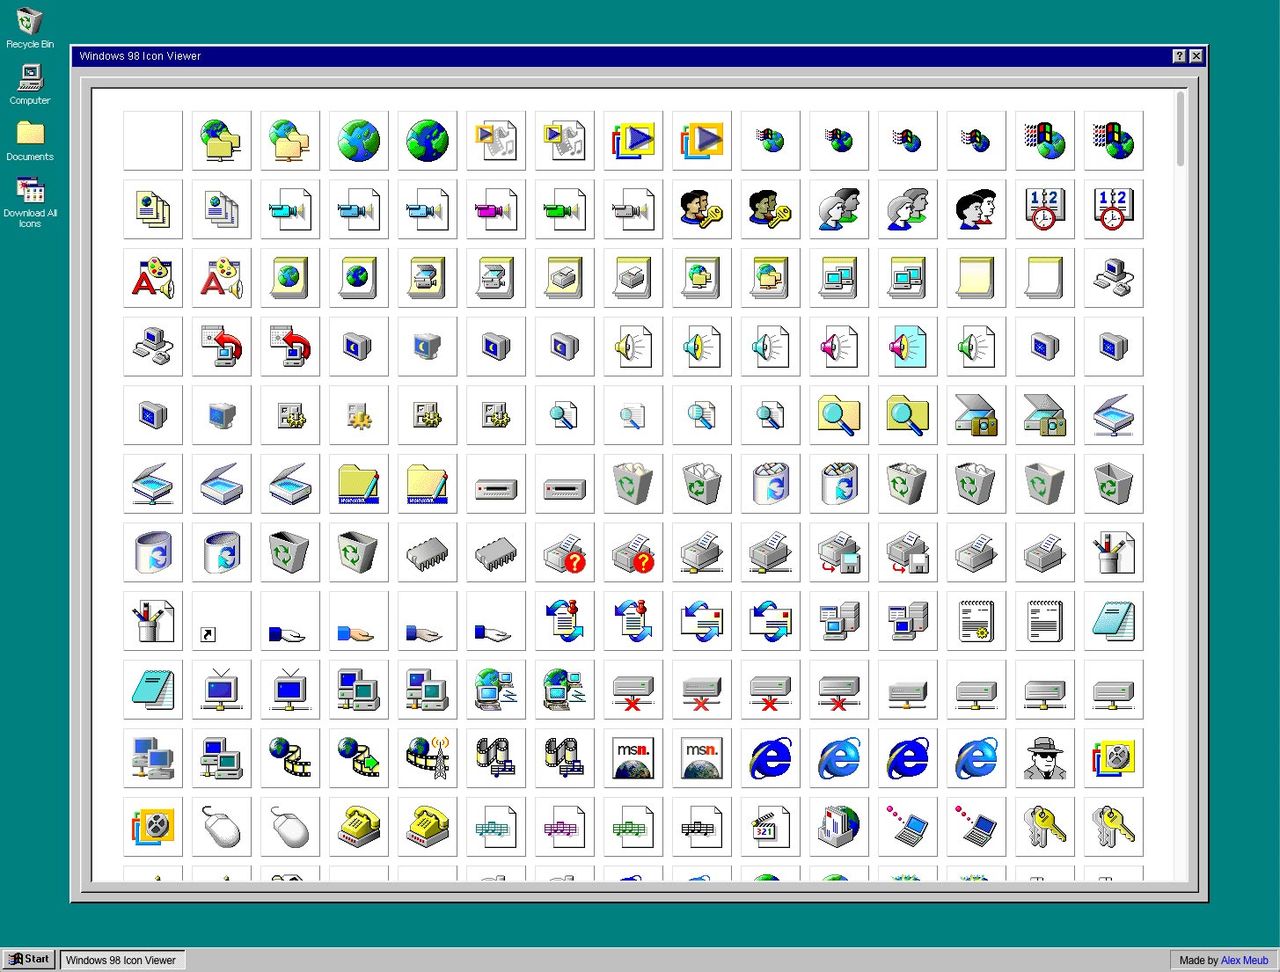Click the magenta speaker on cyan page icon
The width and height of the screenshot is (1280, 972).
[x=907, y=346]
